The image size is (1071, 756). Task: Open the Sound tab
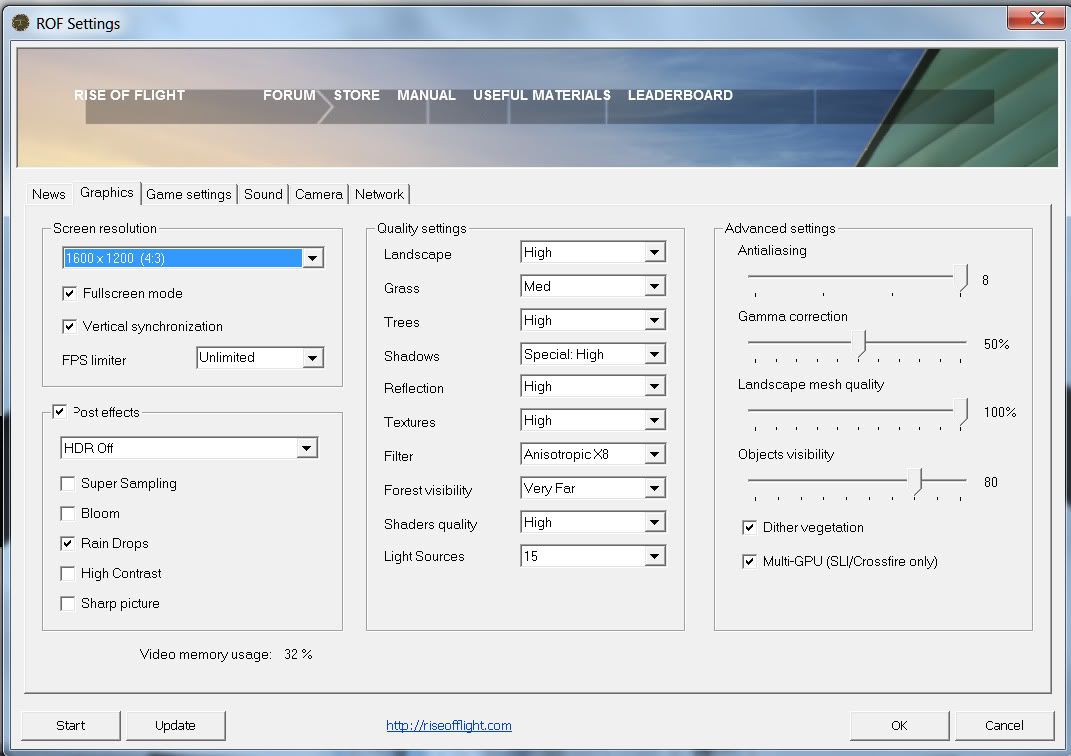[x=263, y=194]
